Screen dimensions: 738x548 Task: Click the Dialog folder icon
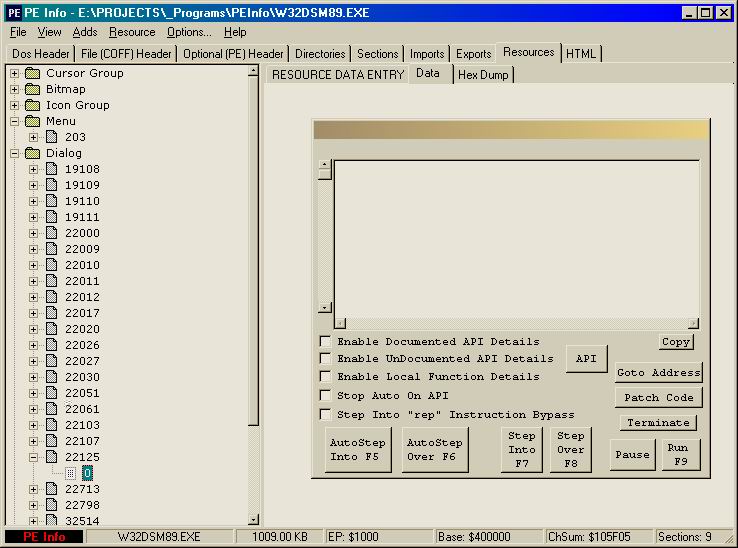pos(33,153)
